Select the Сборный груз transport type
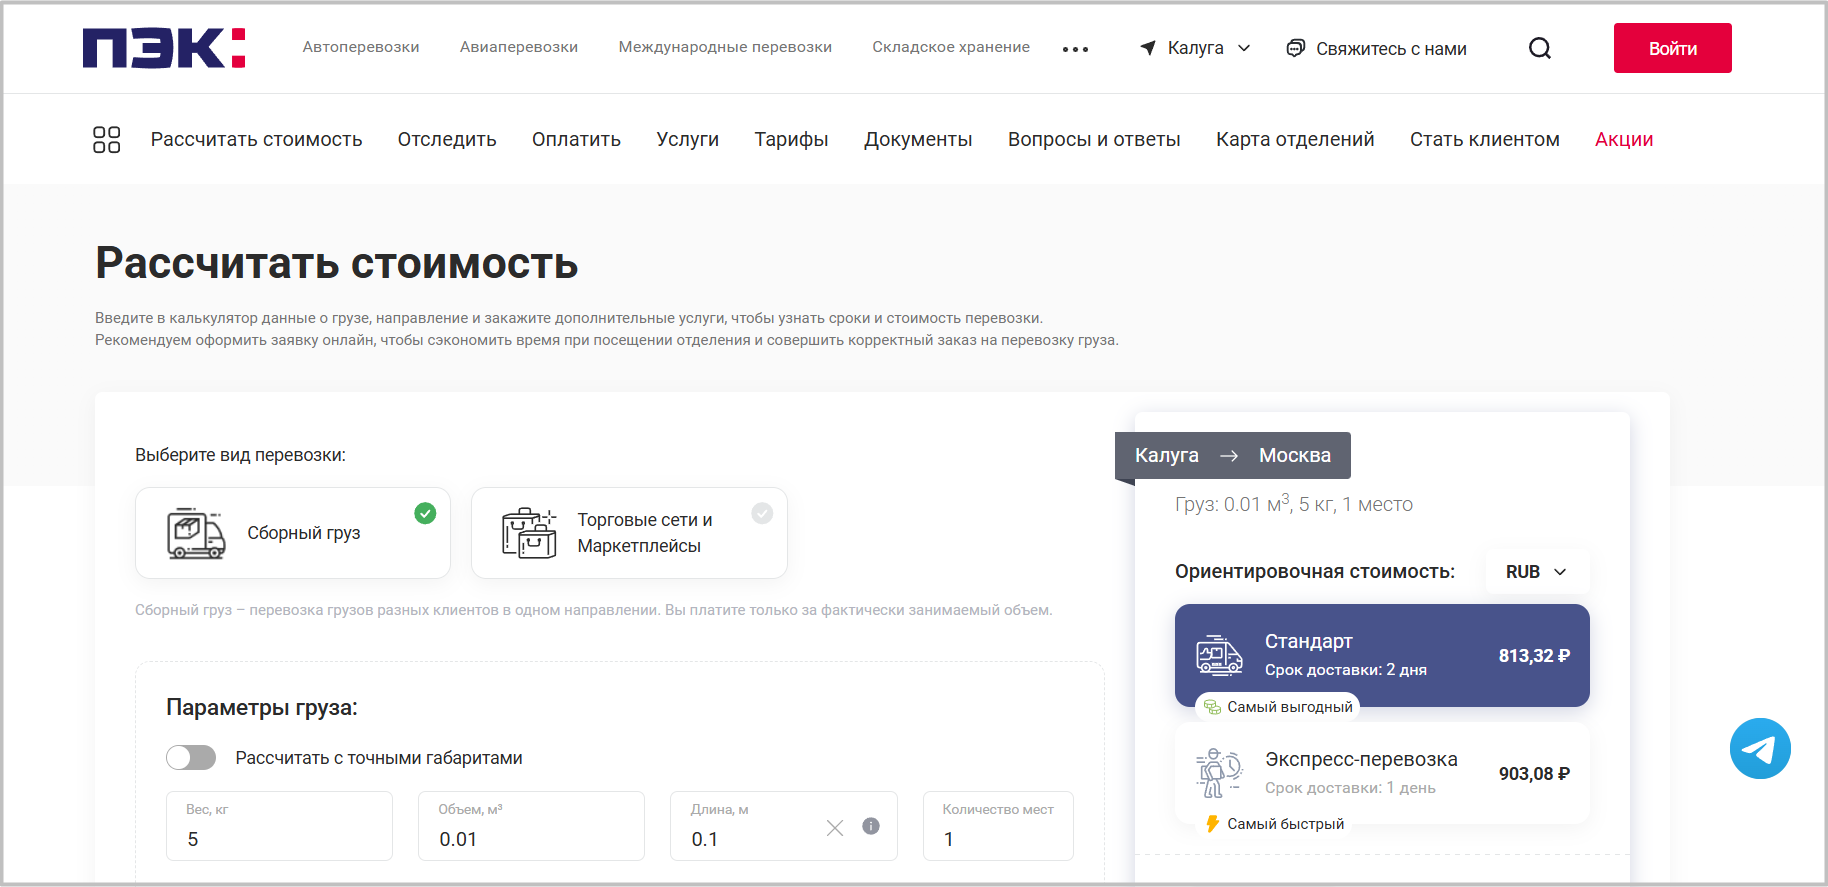Screen dimensions: 1828x887 [x=293, y=533]
